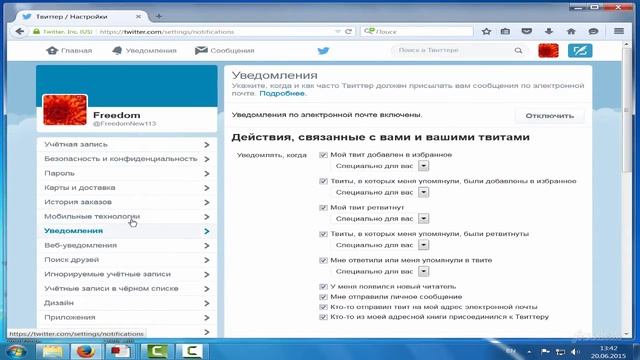Click the Freedom profile name

tap(117, 116)
